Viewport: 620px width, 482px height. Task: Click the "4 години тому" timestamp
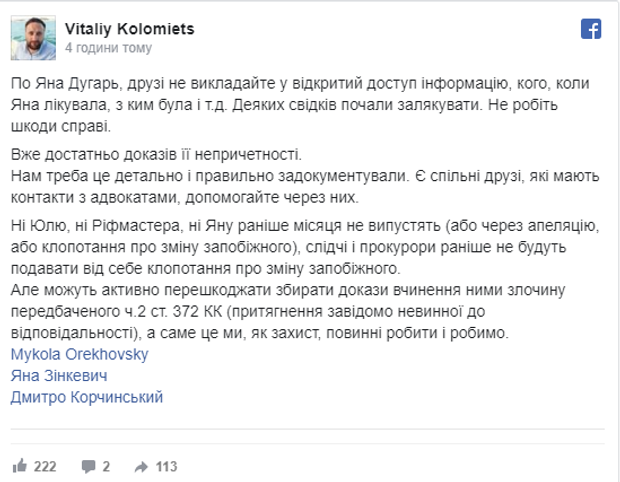coord(108,47)
